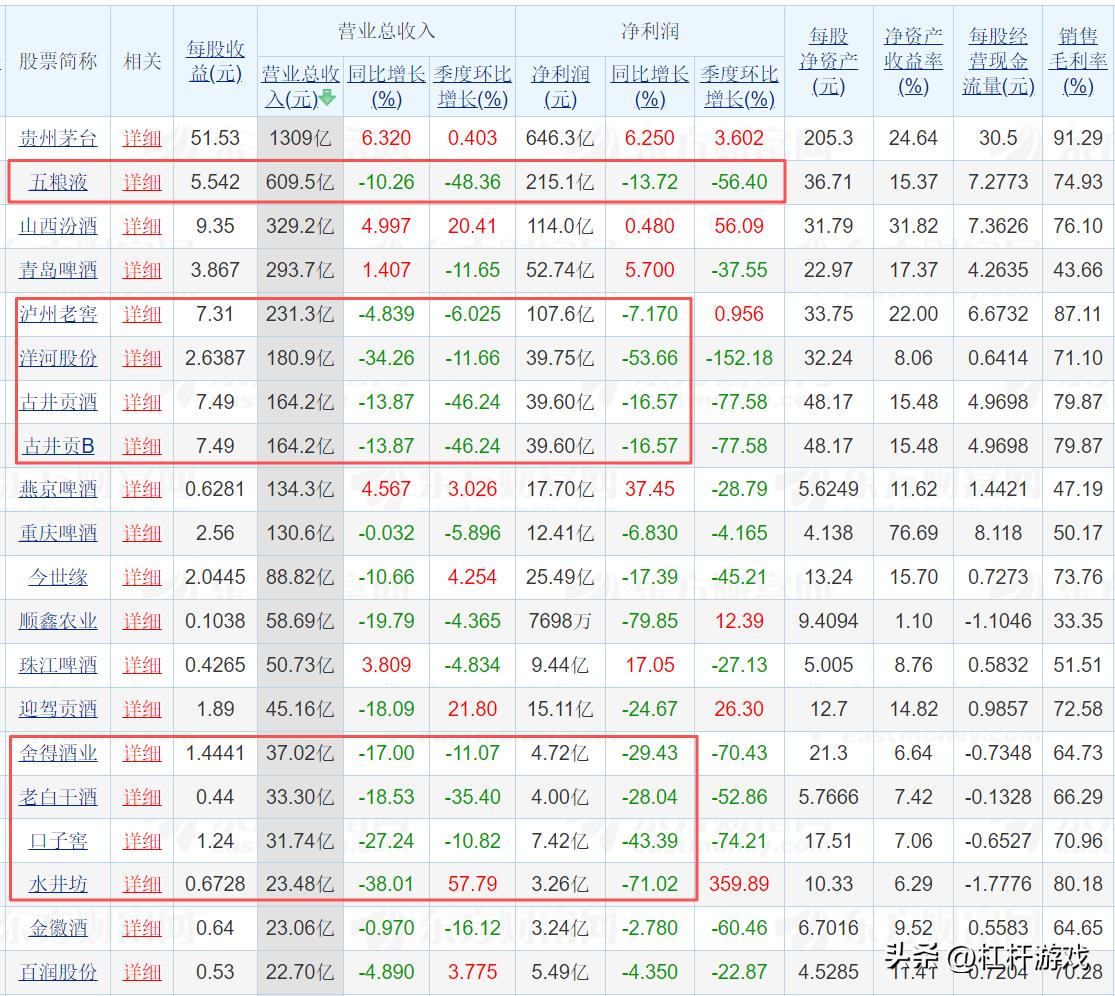Select the 646.3亿 net profit cell

click(560, 138)
